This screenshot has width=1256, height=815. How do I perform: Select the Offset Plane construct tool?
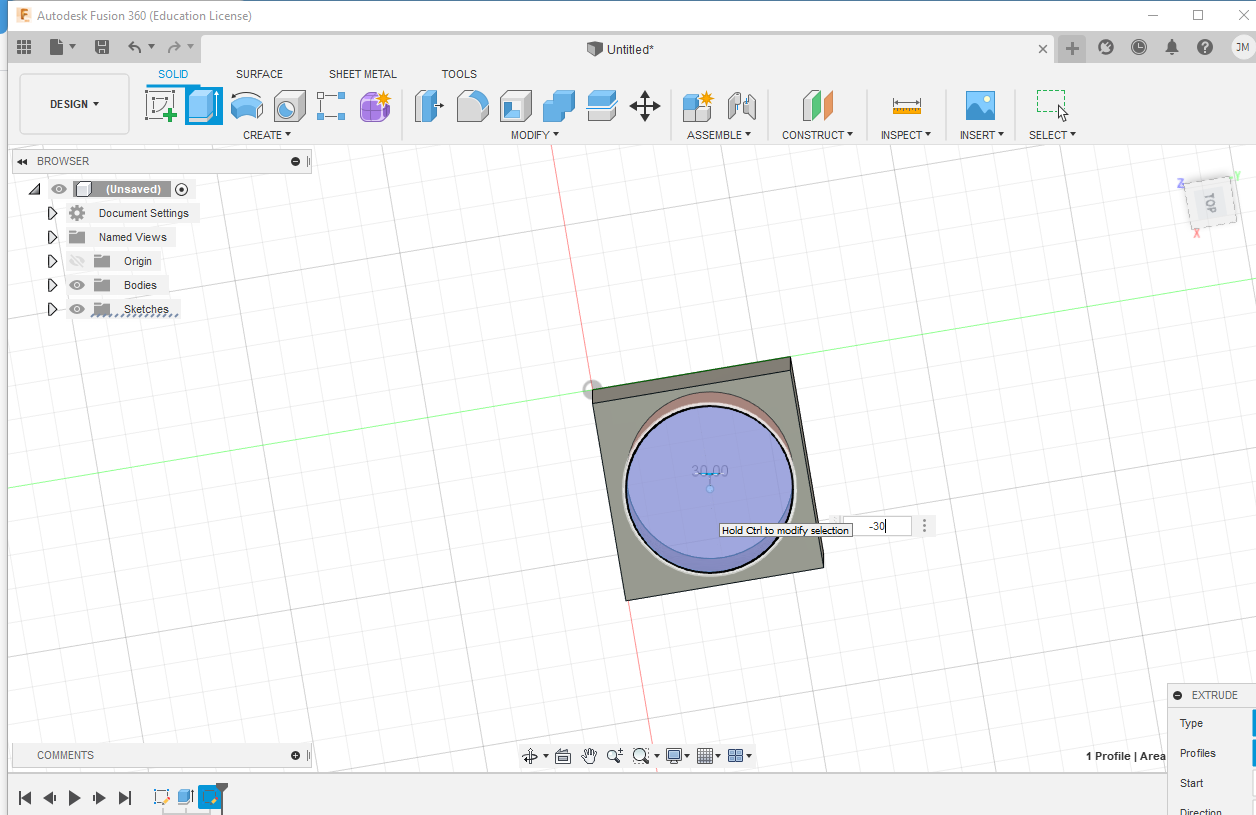point(817,106)
